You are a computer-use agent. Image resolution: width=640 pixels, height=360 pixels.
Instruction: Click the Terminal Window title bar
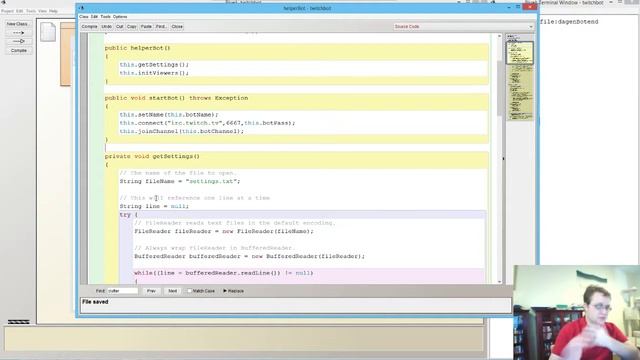(x=571, y=2)
